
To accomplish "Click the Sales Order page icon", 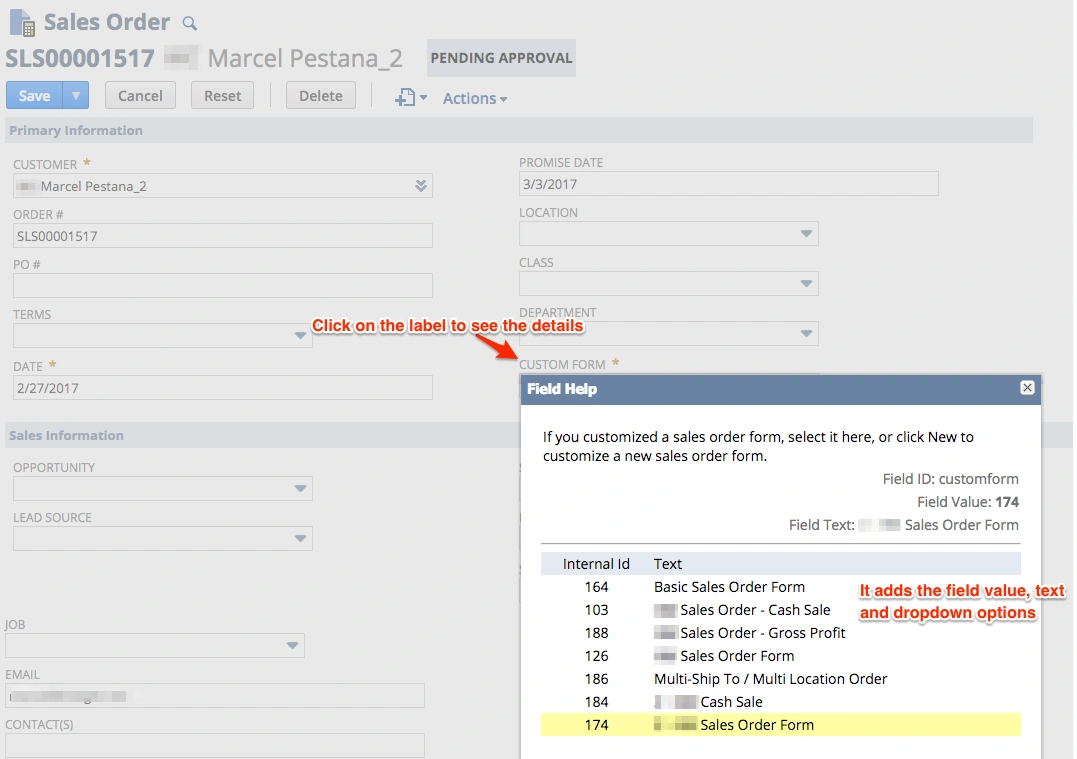I will coord(22,22).
